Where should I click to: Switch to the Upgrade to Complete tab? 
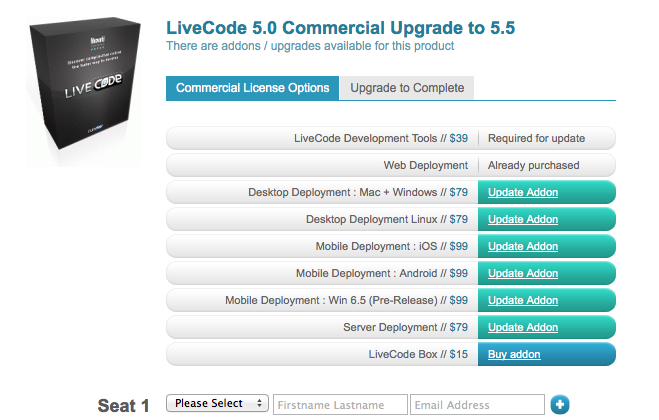(x=407, y=88)
